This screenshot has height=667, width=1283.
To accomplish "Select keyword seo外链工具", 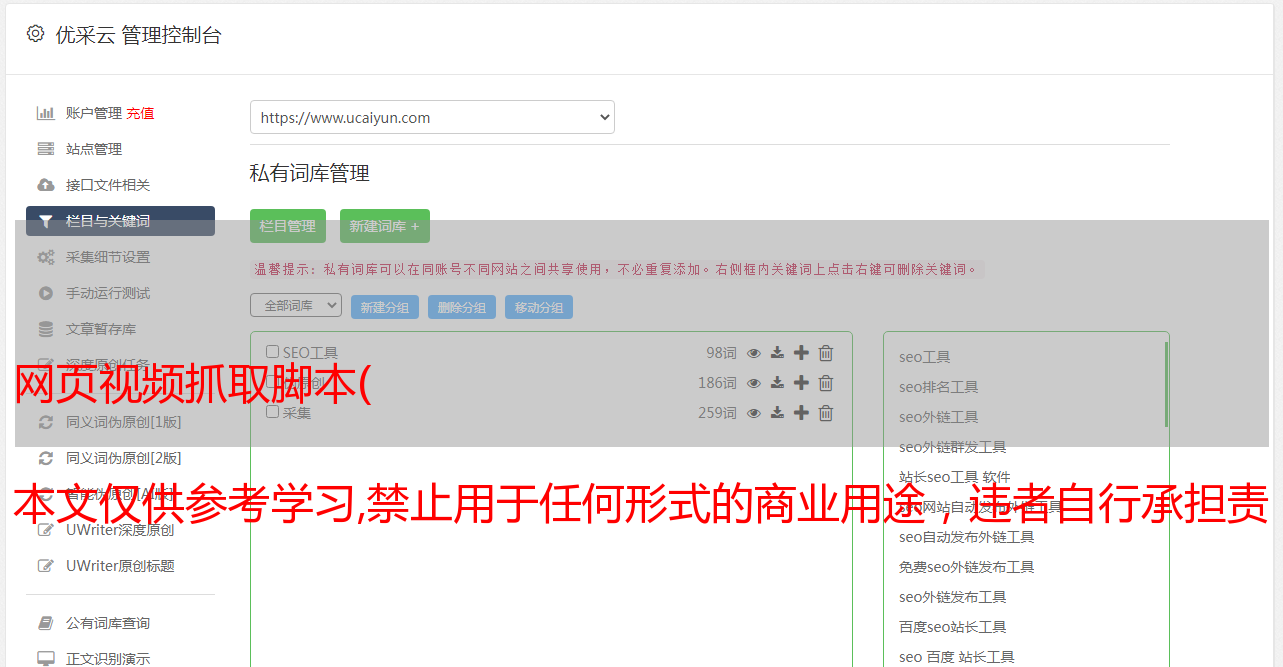I will [x=938, y=417].
